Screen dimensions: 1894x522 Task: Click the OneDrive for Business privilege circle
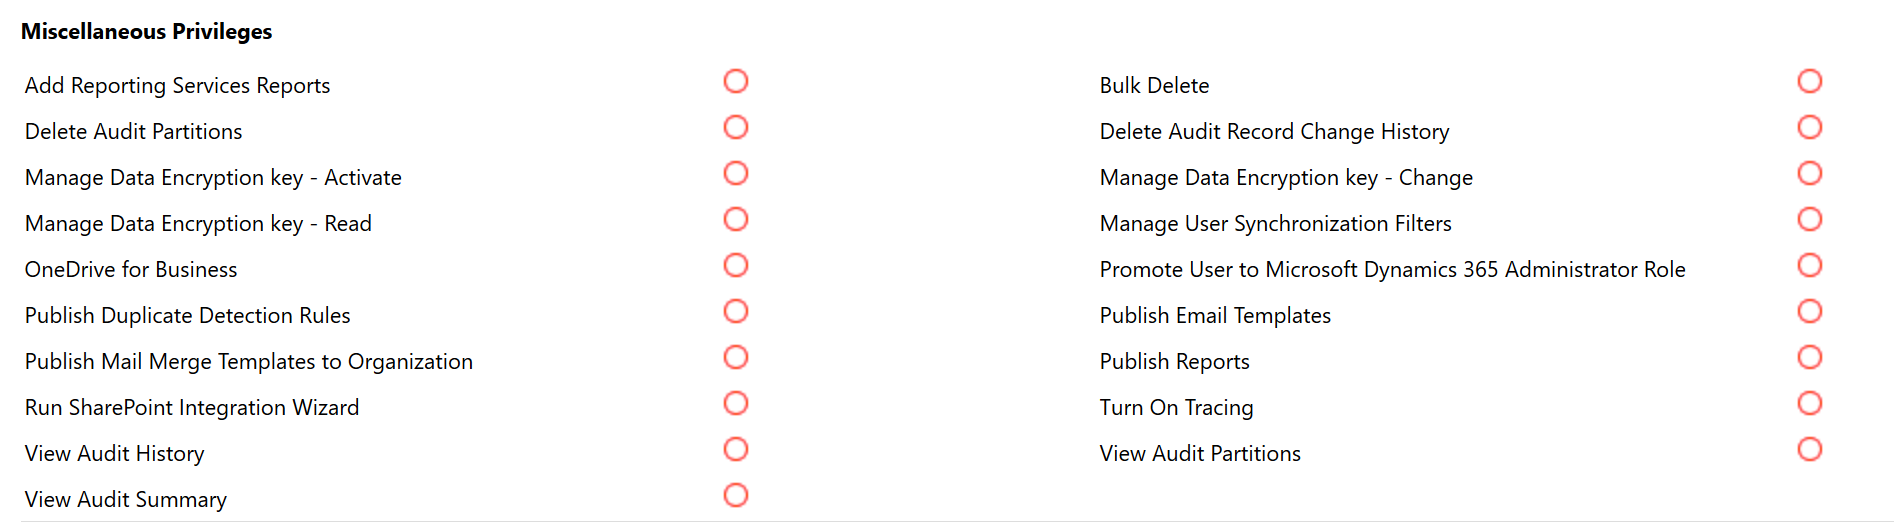coord(736,265)
